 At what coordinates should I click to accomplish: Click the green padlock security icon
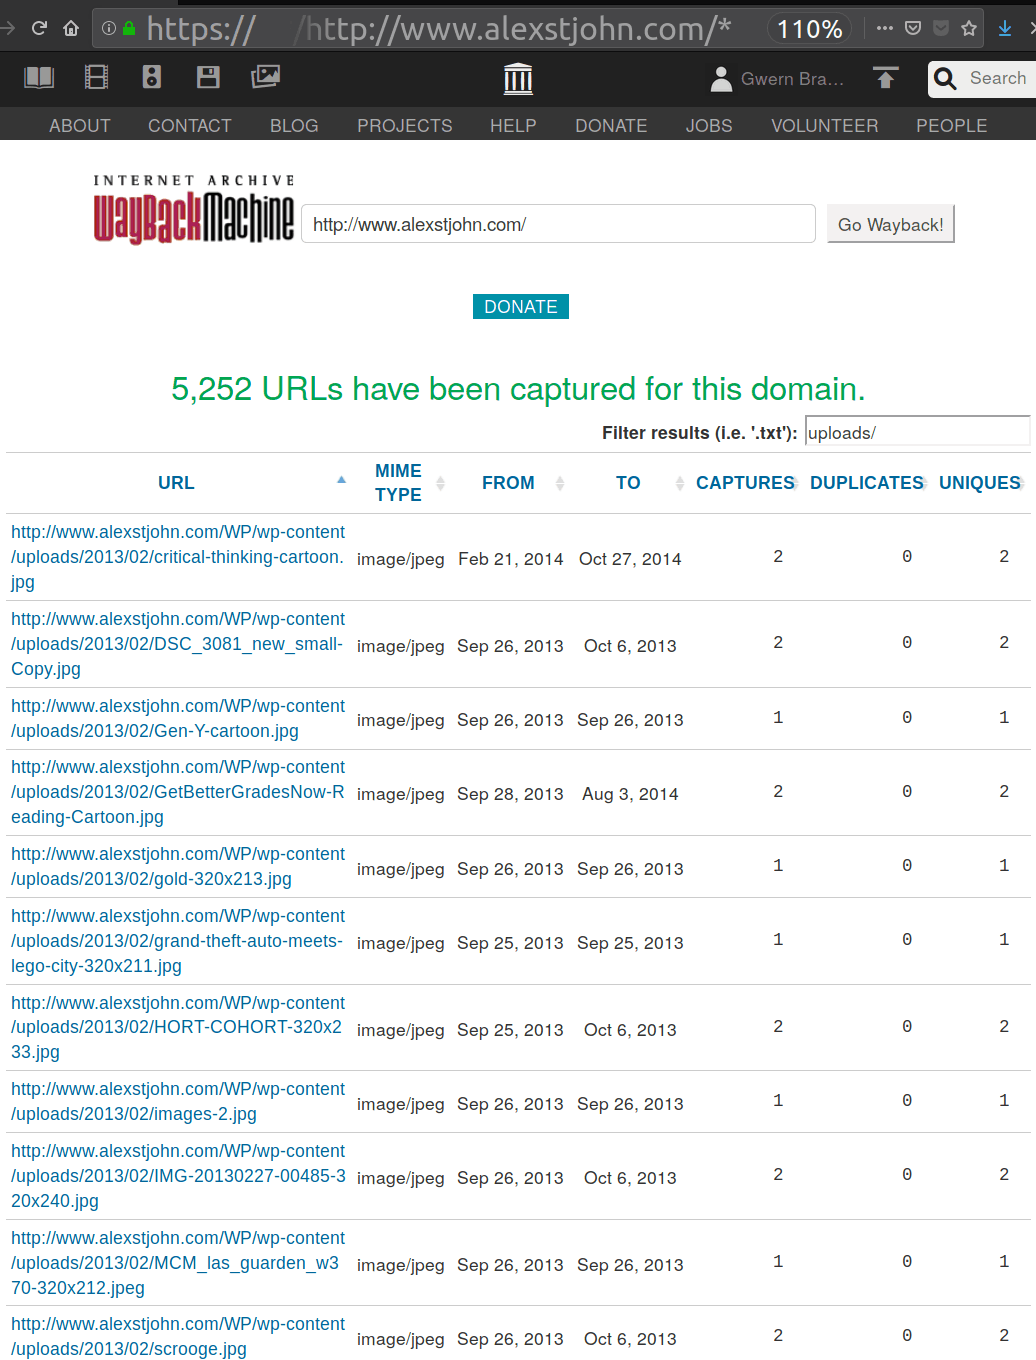click(129, 28)
